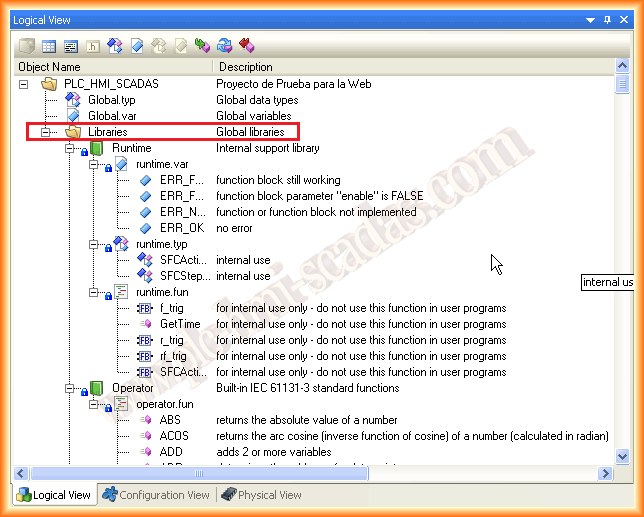Switch to the Configuration View tab
The image size is (644, 517).
[157, 495]
